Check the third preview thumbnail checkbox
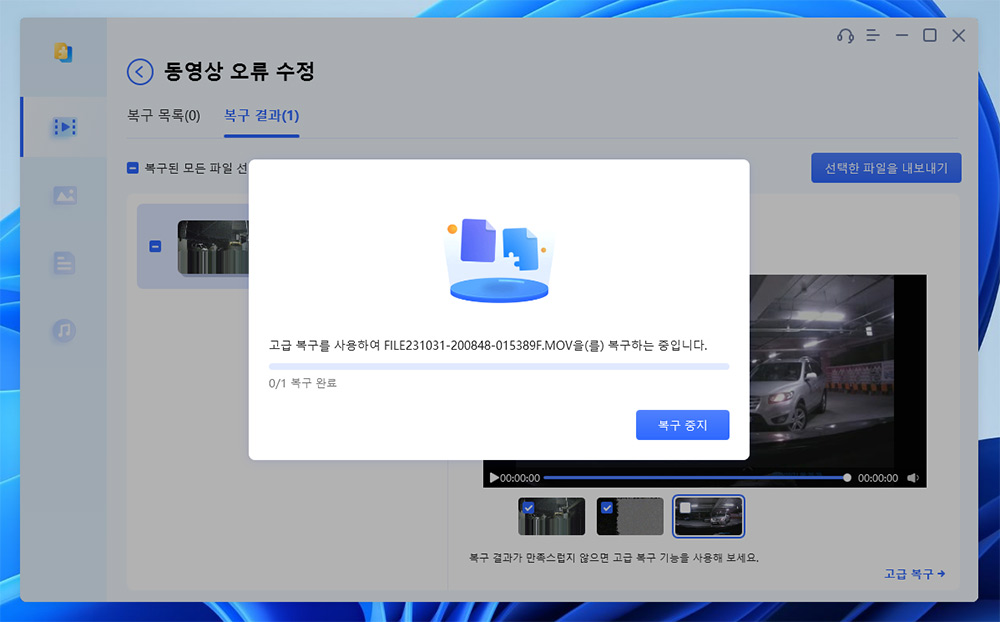1000x622 pixels. [685, 508]
